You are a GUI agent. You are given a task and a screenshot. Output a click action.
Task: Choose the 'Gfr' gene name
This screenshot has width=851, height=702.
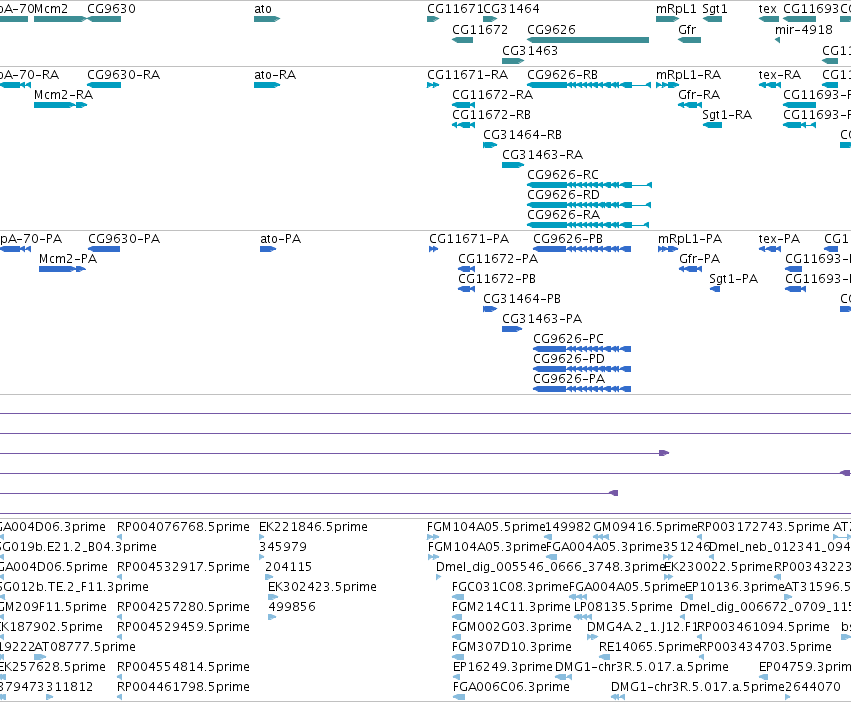[687, 29]
